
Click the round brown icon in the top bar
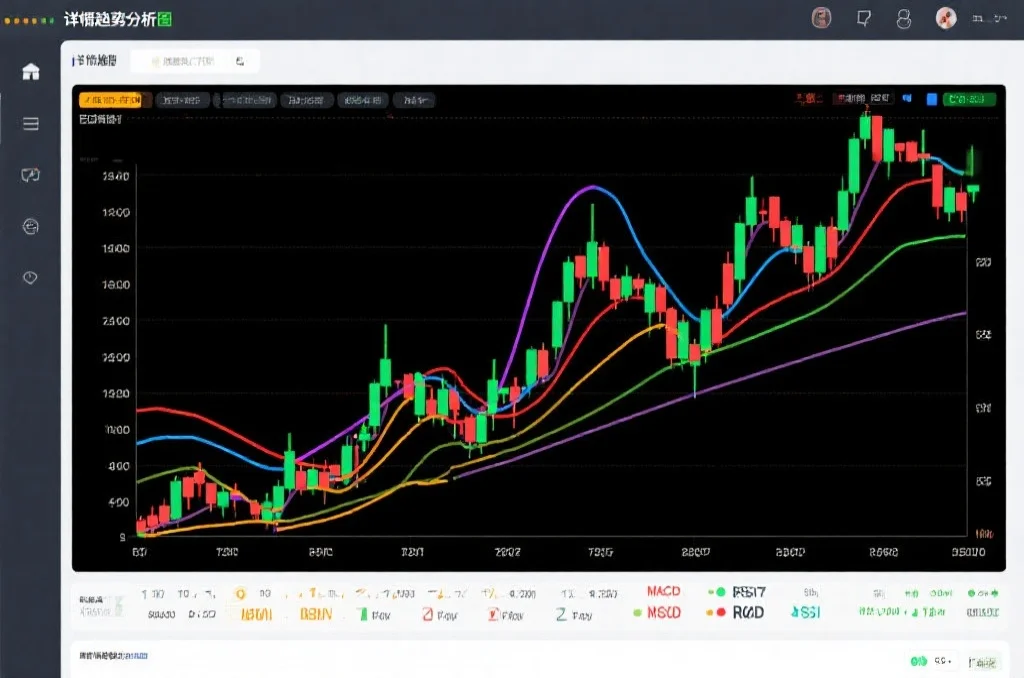(x=821, y=18)
